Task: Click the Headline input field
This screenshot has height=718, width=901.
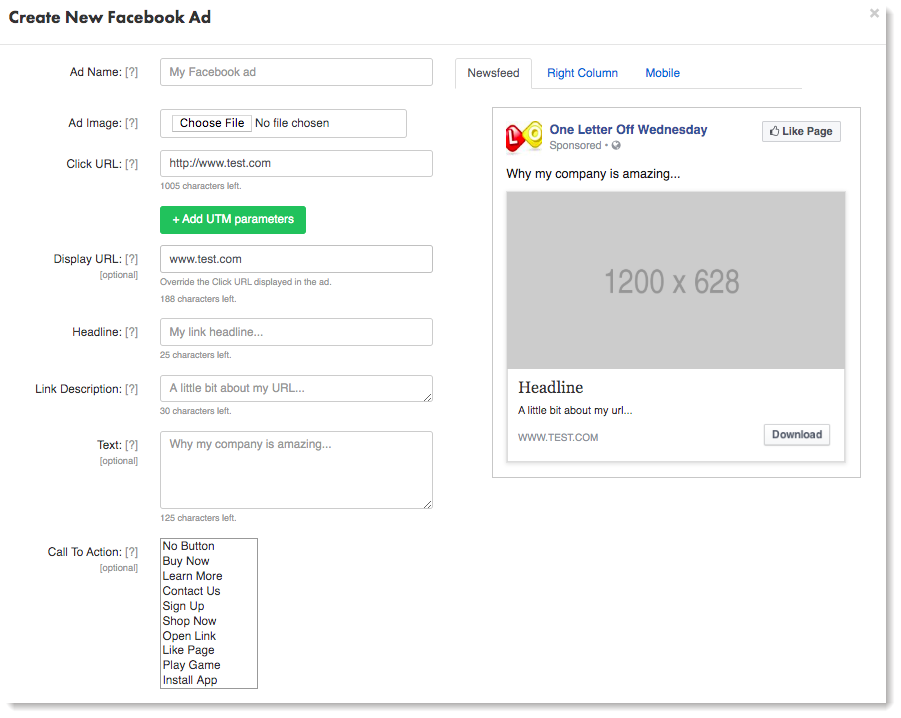Action: [x=296, y=332]
